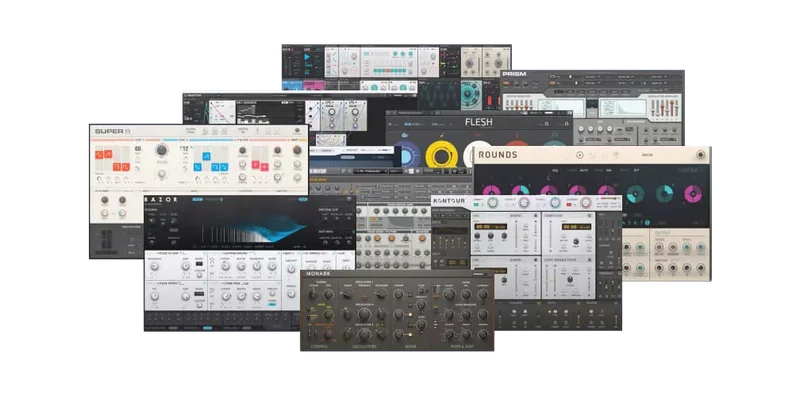The height and width of the screenshot is (403, 800).
Task: Click the yellow ring dial in Flesh
Action: pos(442,156)
